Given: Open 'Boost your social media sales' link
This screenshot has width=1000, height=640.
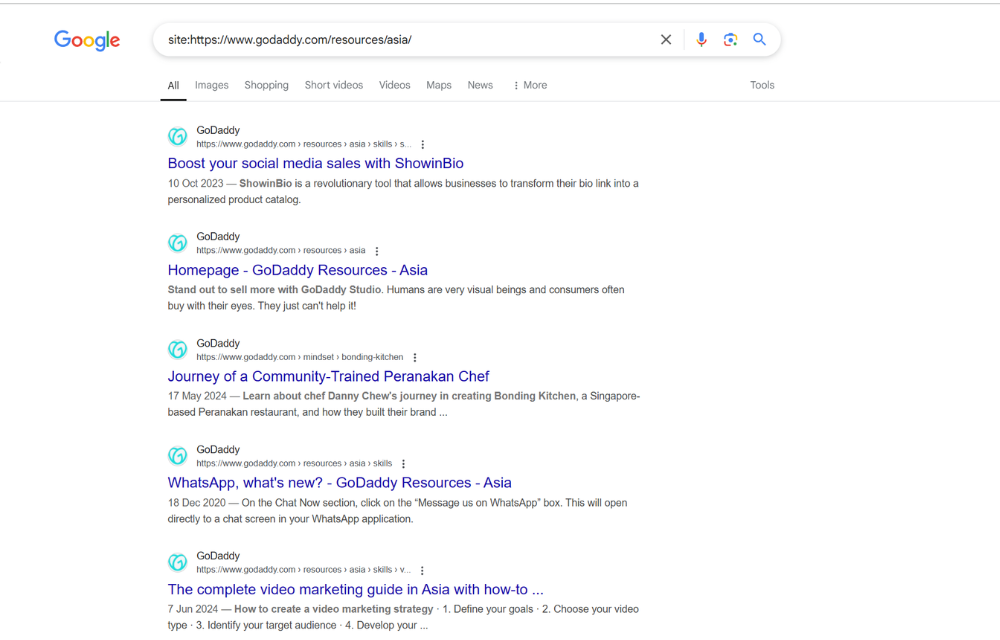Looking at the screenshot, I should click(315, 163).
